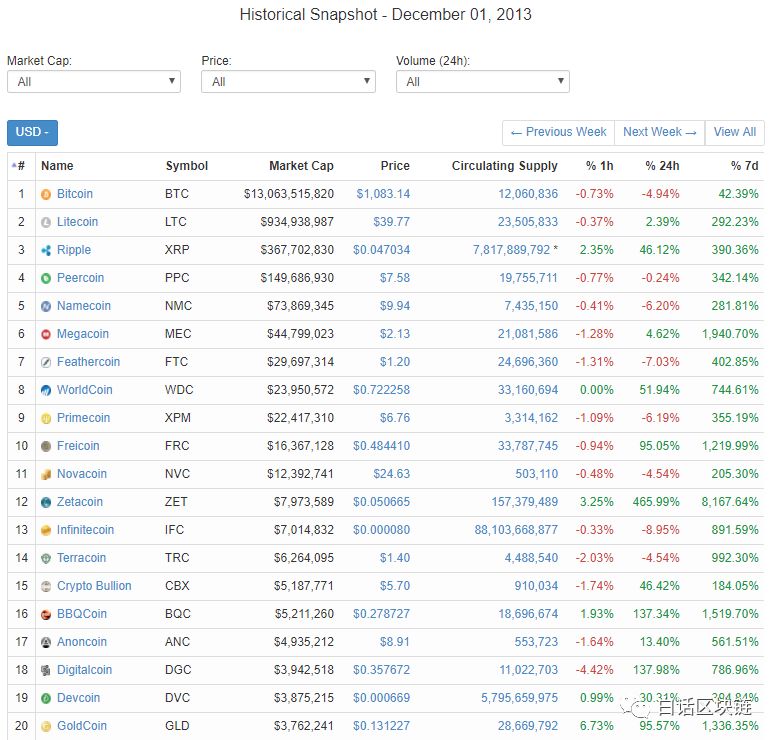Viewport: 776px width, 740px height.
Task: Click Historical Snapshot December 01, 2013 heading
Action: [386, 14]
